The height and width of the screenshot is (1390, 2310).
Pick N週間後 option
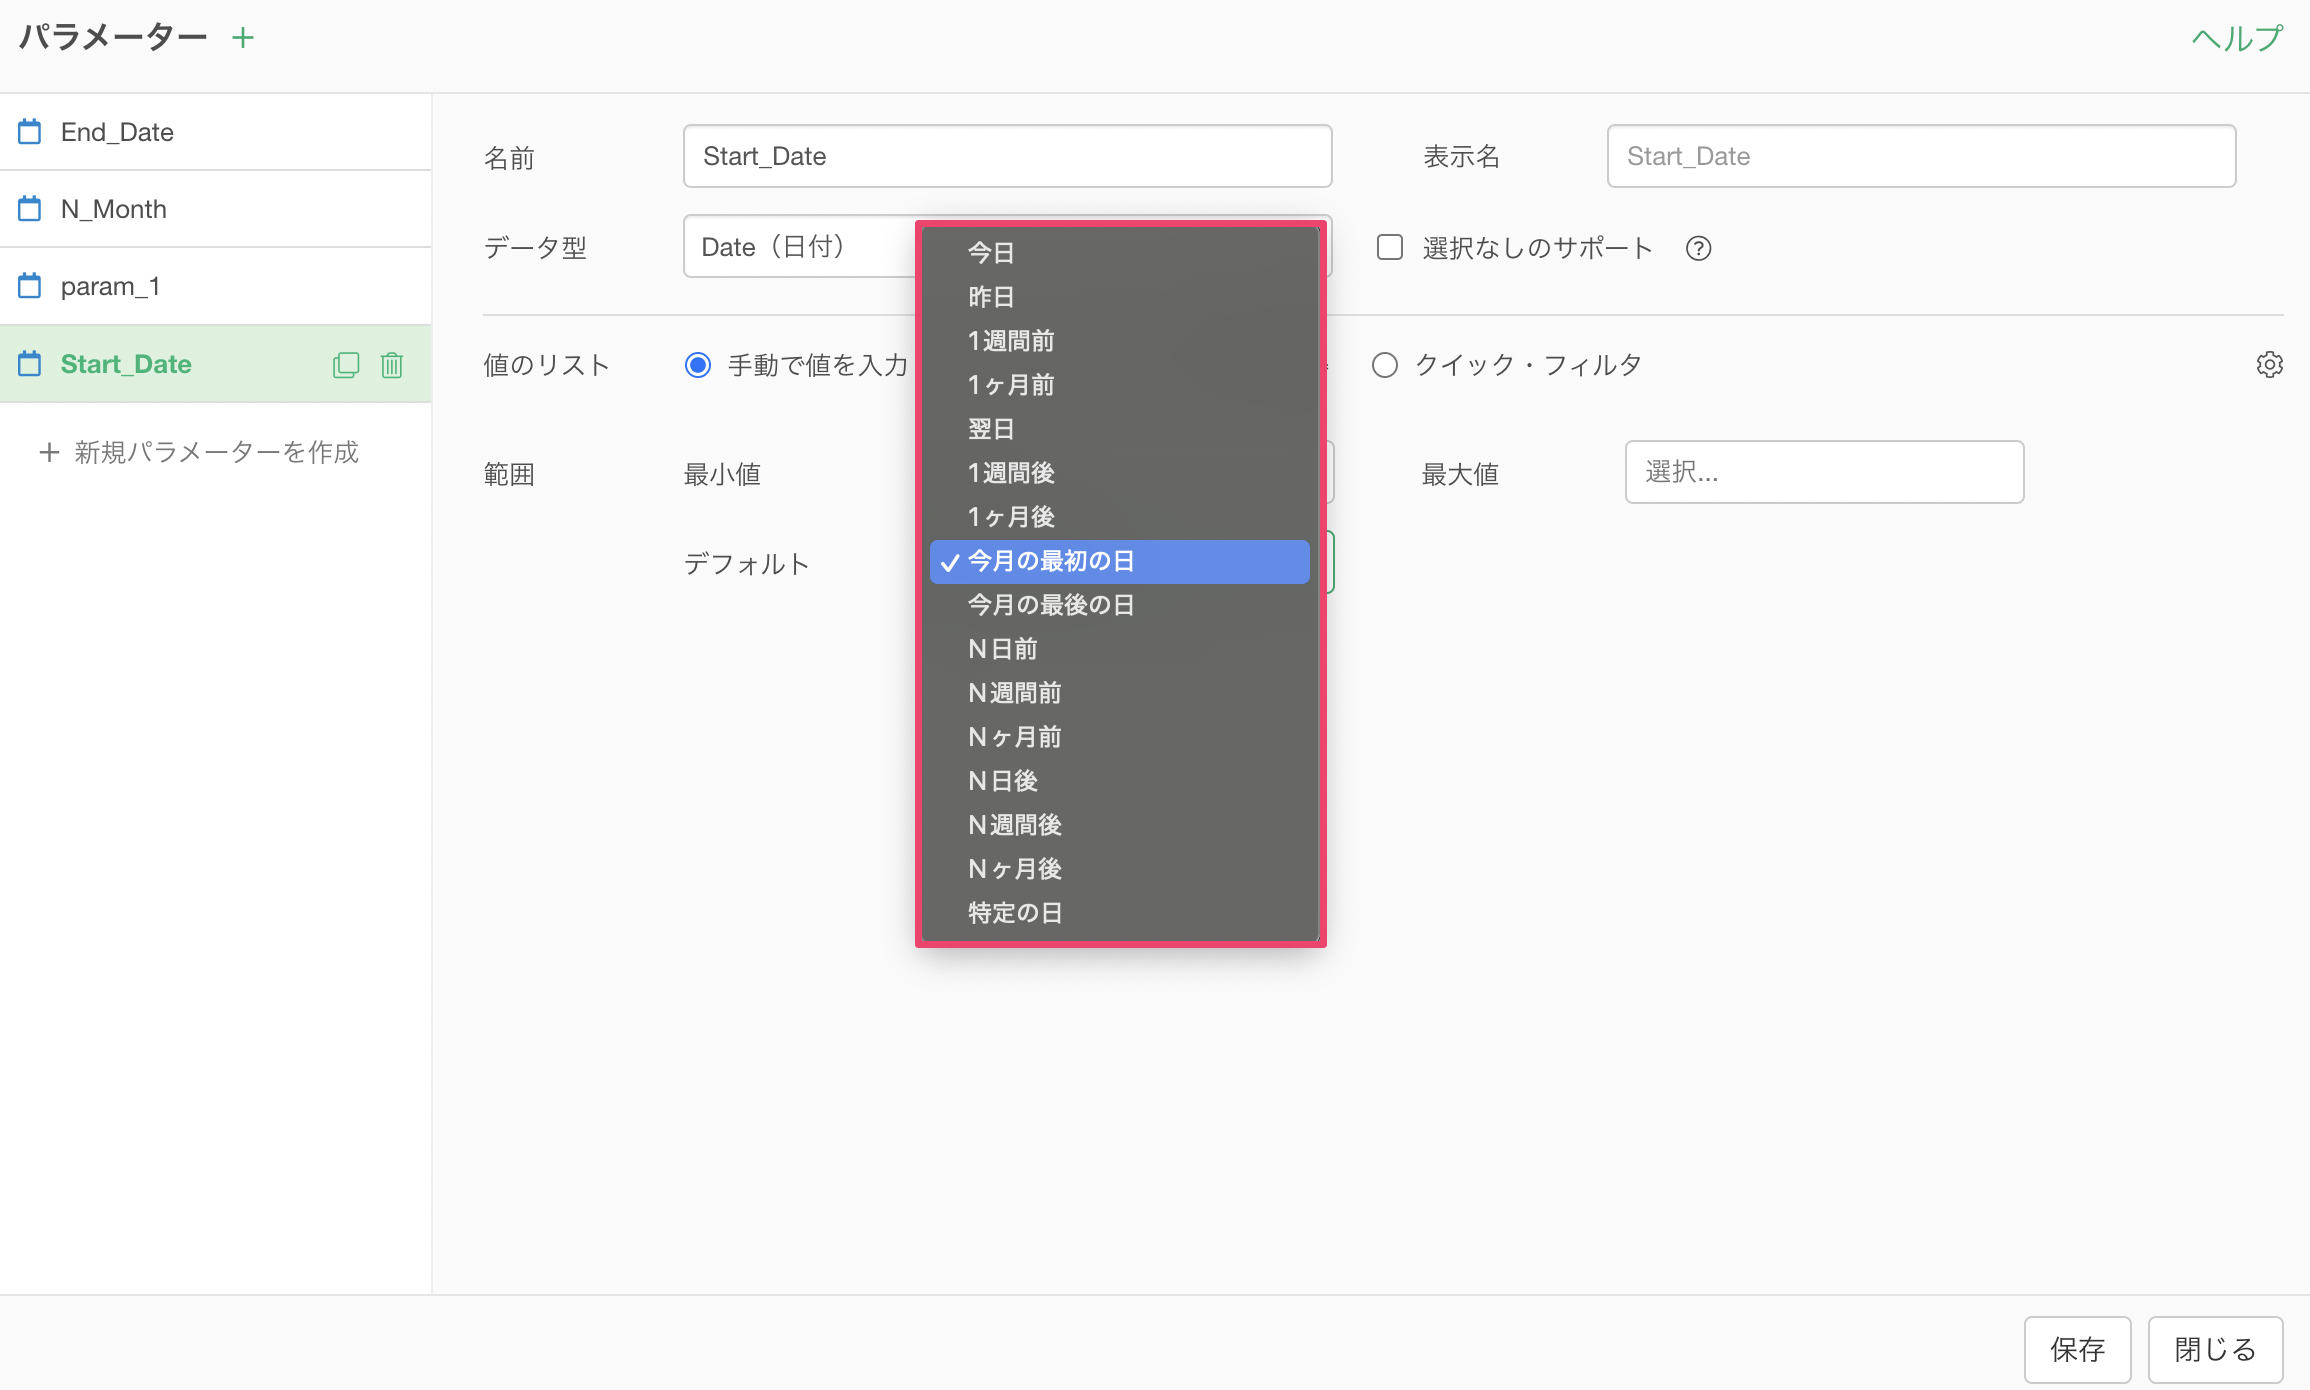(1120, 825)
